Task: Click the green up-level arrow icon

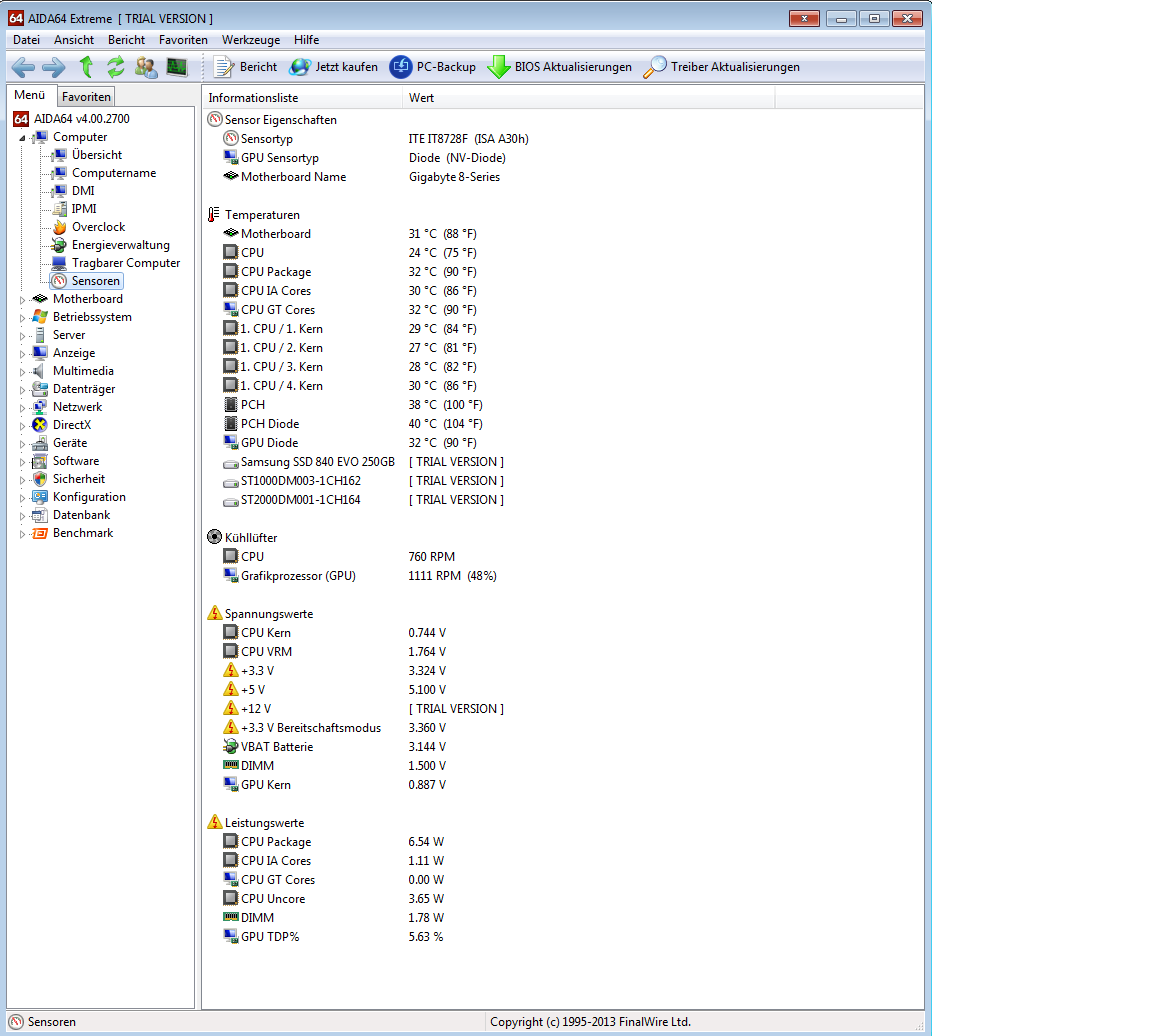Action: [86, 67]
